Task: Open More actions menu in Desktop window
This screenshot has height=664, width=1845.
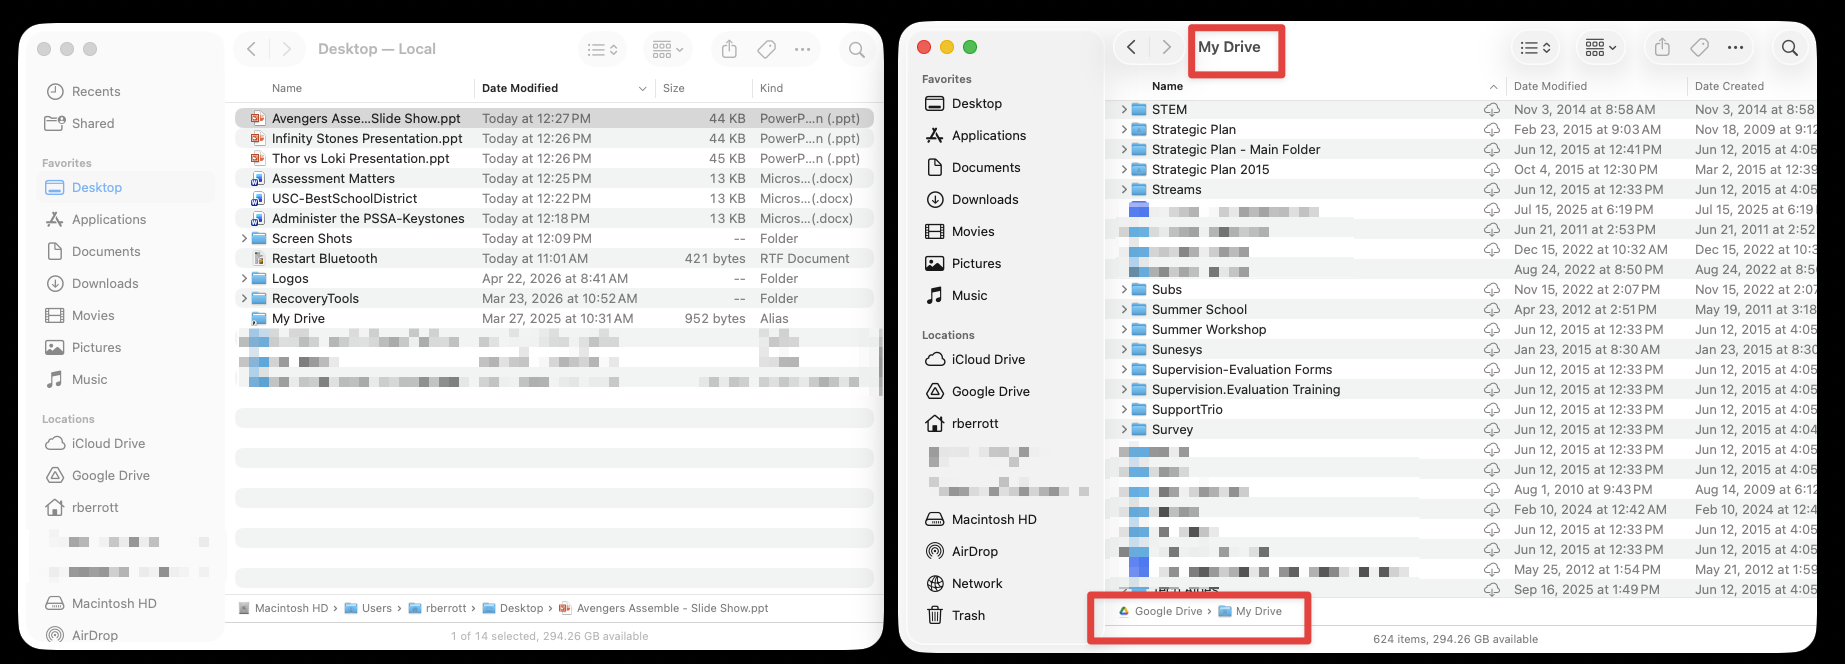Action: (803, 49)
